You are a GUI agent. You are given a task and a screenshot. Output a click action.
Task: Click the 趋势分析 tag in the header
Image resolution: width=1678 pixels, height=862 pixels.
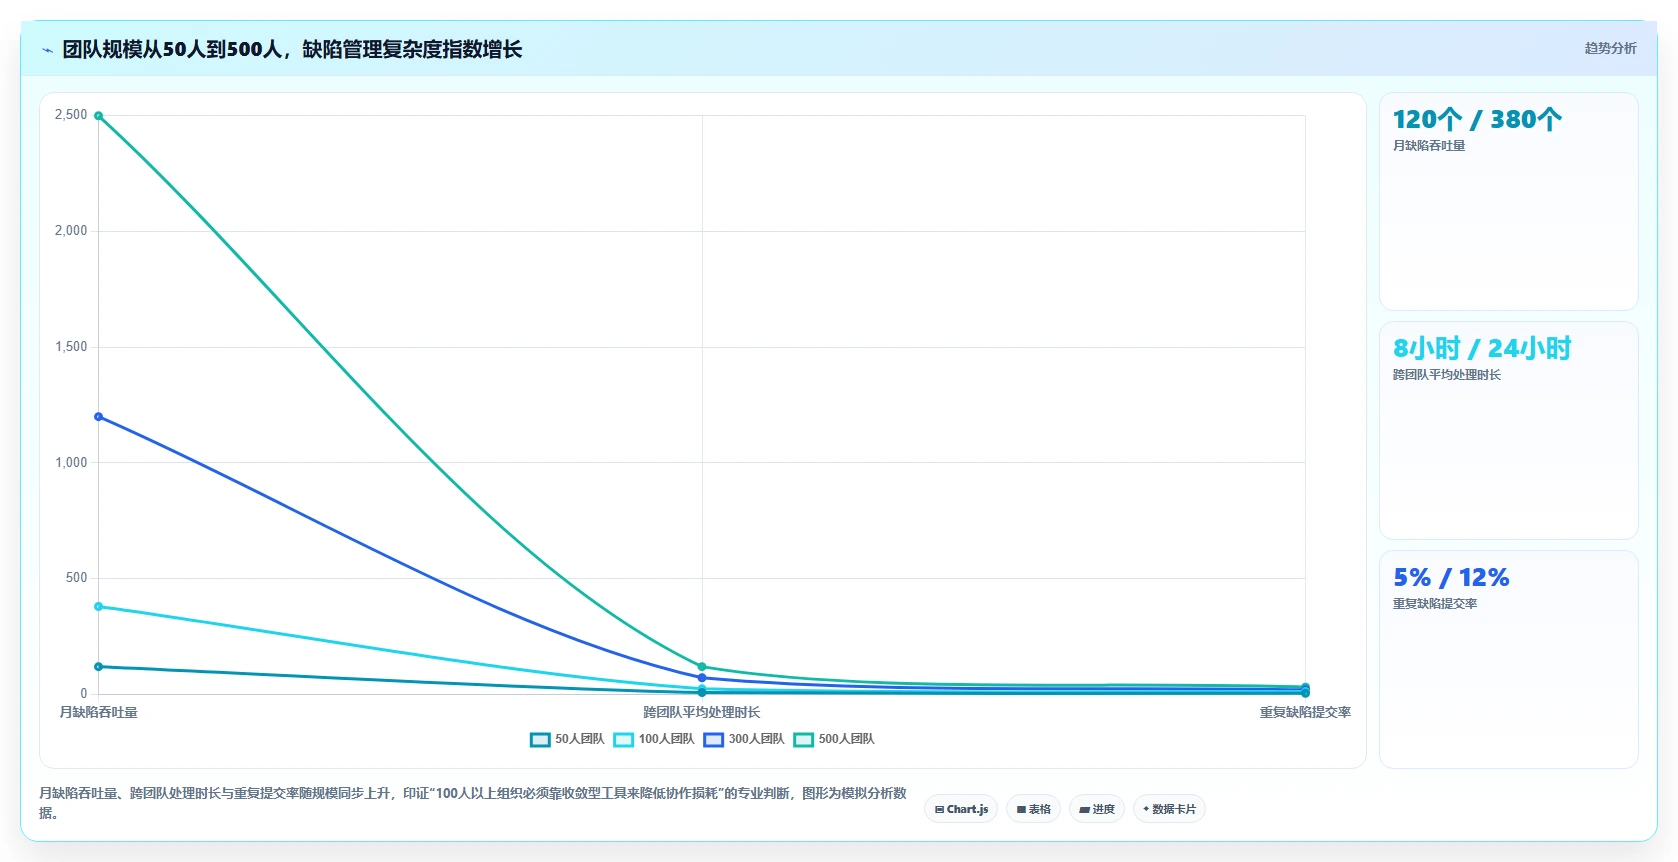1610,48
